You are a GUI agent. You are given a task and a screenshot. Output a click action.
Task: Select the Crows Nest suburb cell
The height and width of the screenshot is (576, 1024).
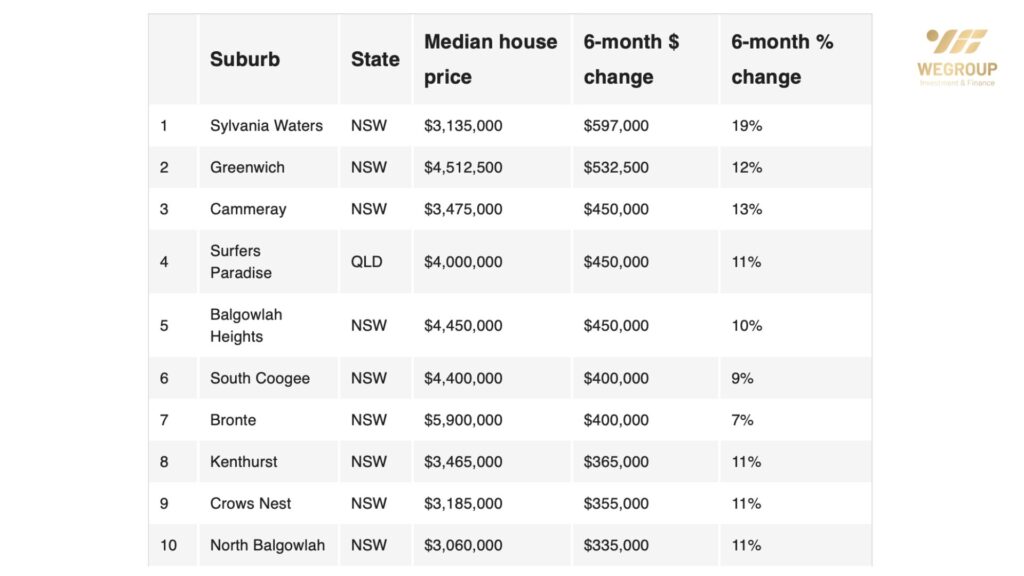pos(251,504)
